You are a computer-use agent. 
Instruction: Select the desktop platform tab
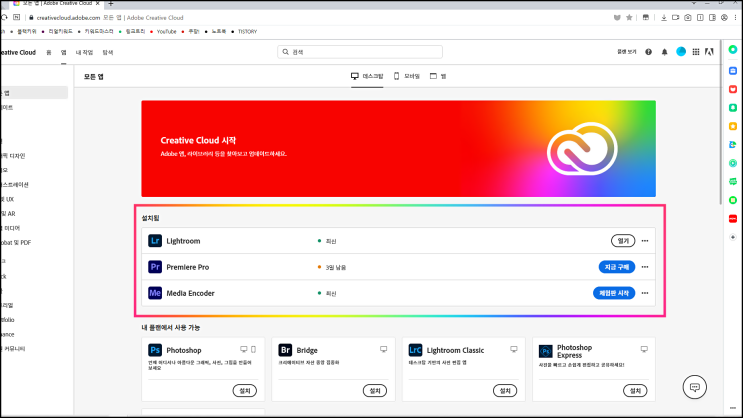[367, 76]
